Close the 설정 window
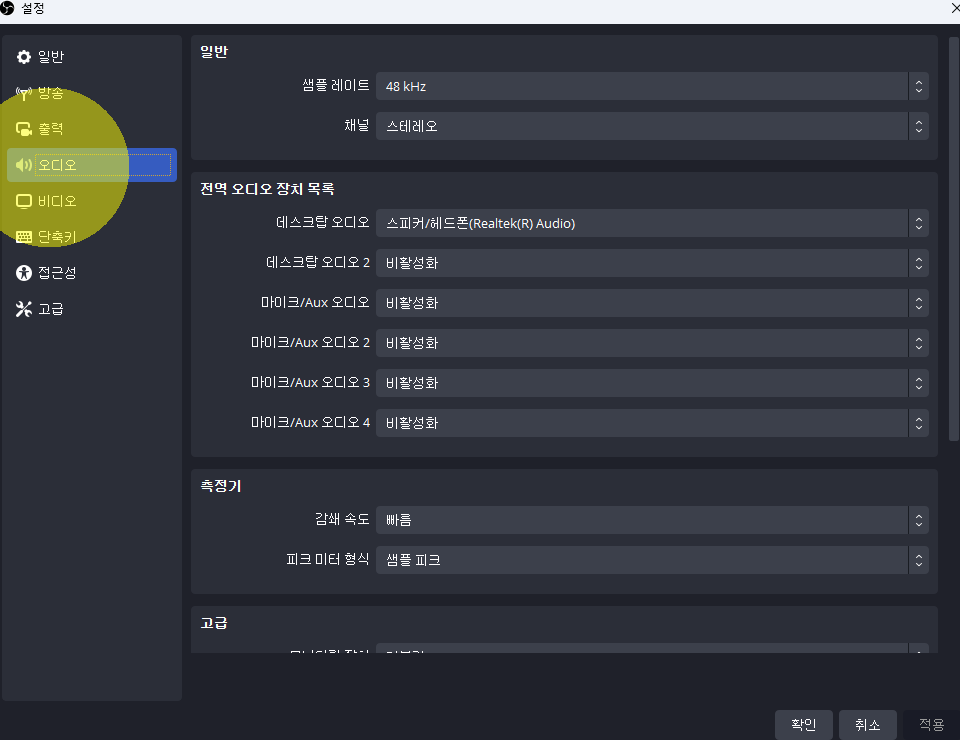 (954, 9)
